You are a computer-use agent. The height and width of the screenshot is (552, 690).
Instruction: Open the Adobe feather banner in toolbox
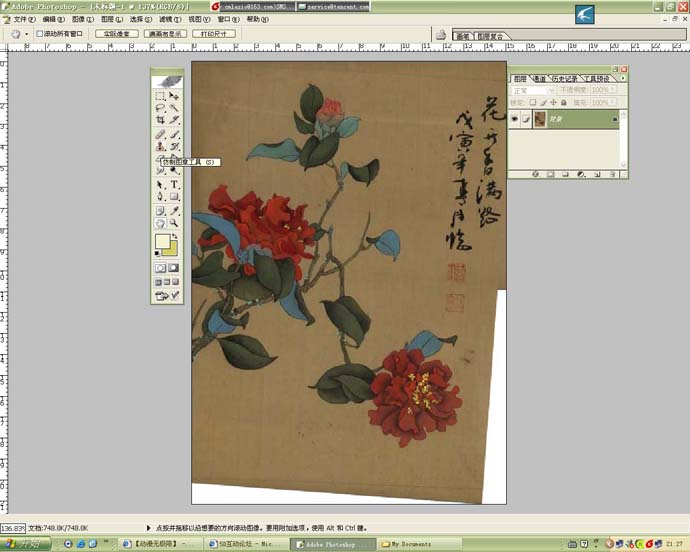click(167, 81)
